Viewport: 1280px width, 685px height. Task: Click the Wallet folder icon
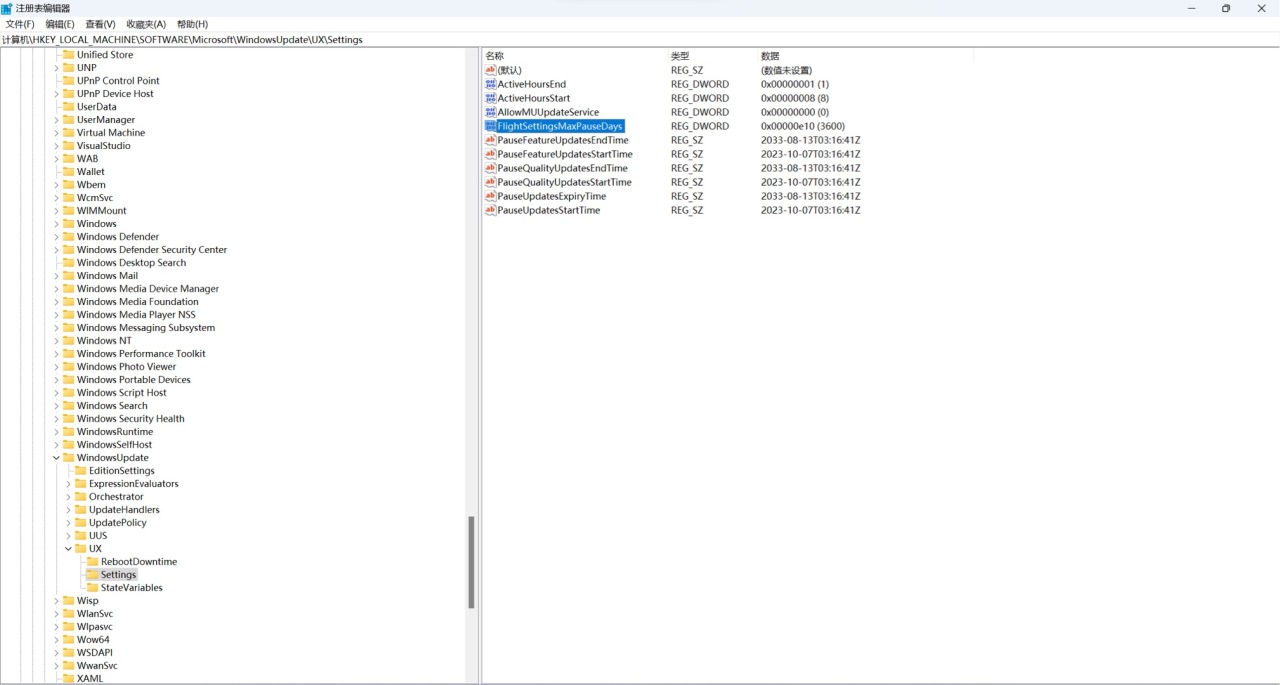tap(68, 172)
